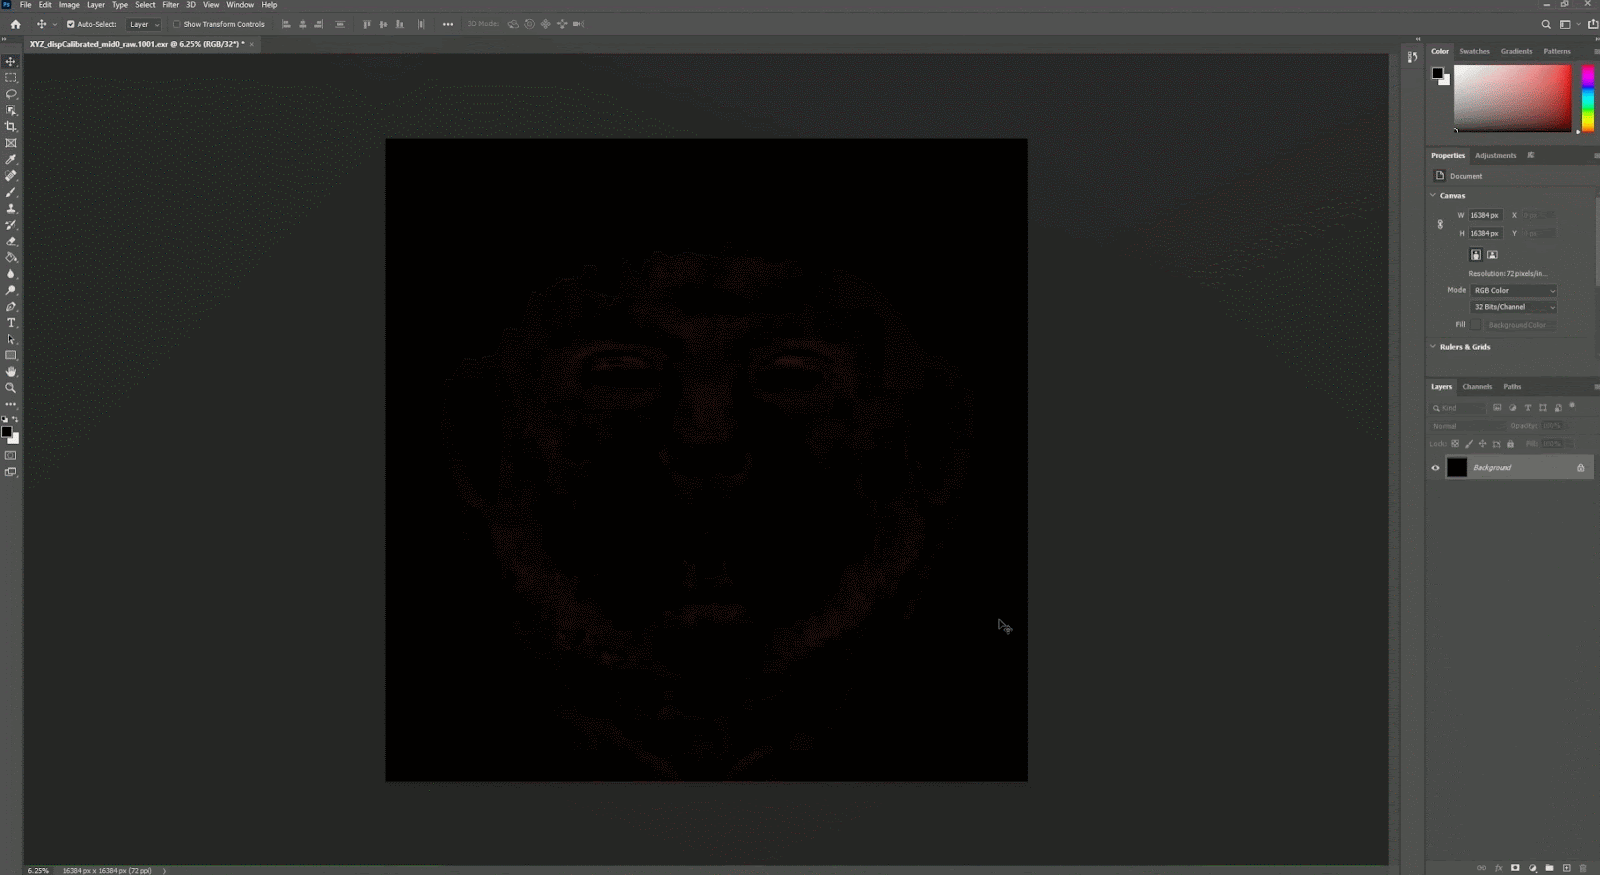Reset default foreground and background colors
1600x875 pixels.
[x=4, y=419]
